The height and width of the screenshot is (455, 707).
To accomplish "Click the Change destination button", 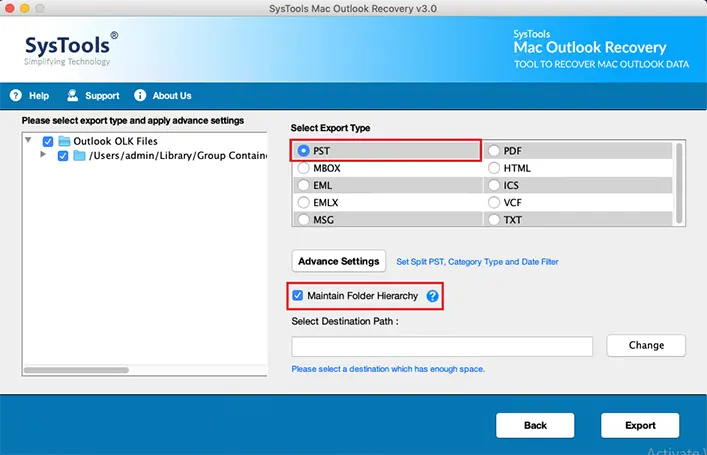I will tap(646, 345).
